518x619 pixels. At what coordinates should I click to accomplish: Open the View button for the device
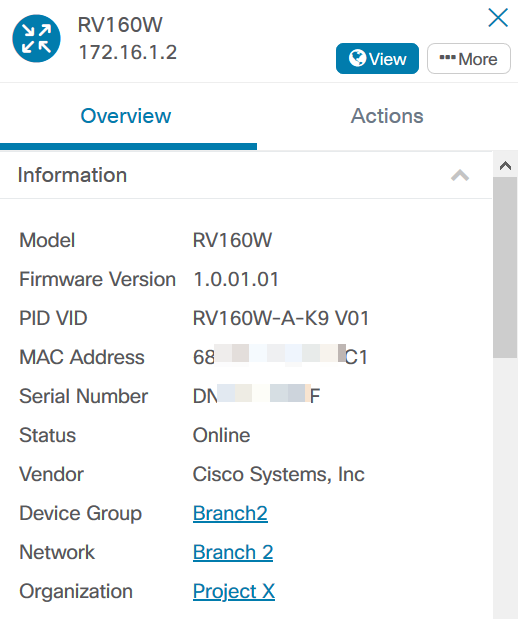click(x=377, y=58)
